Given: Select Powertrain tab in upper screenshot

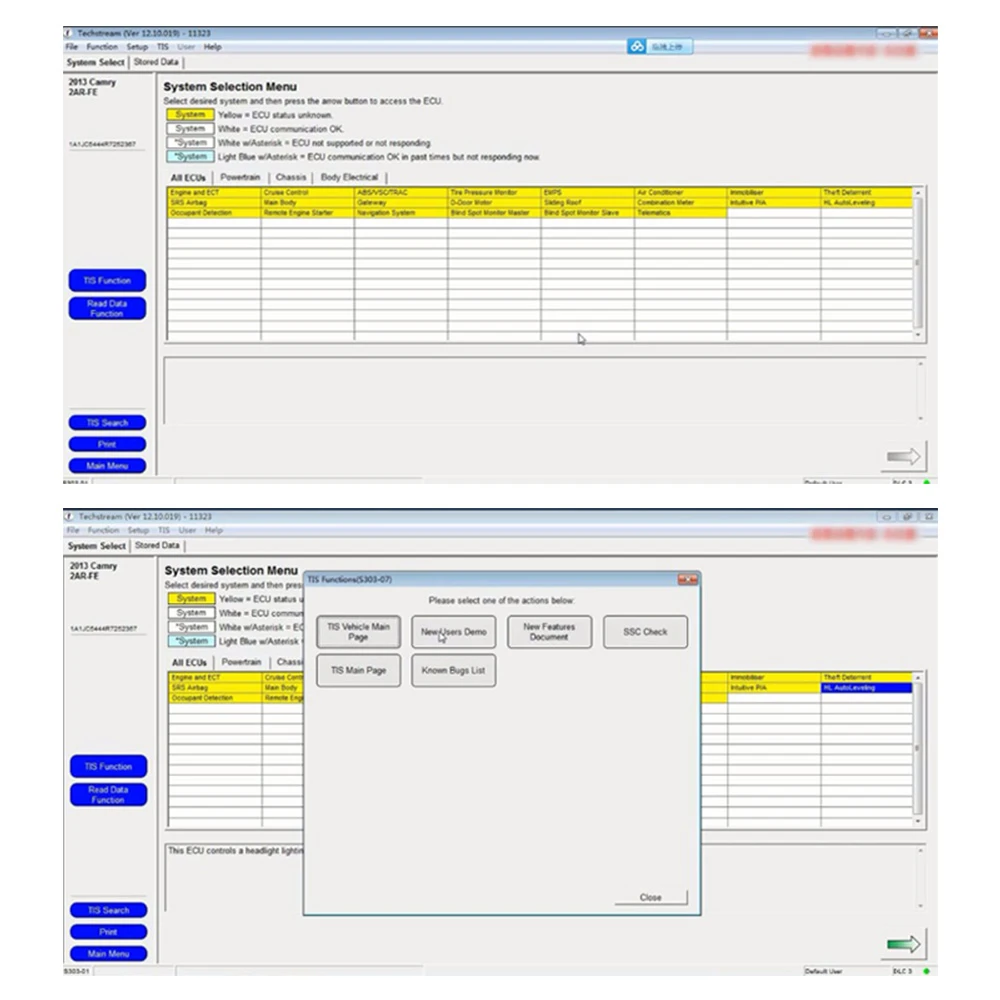Looking at the screenshot, I should click(240, 177).
